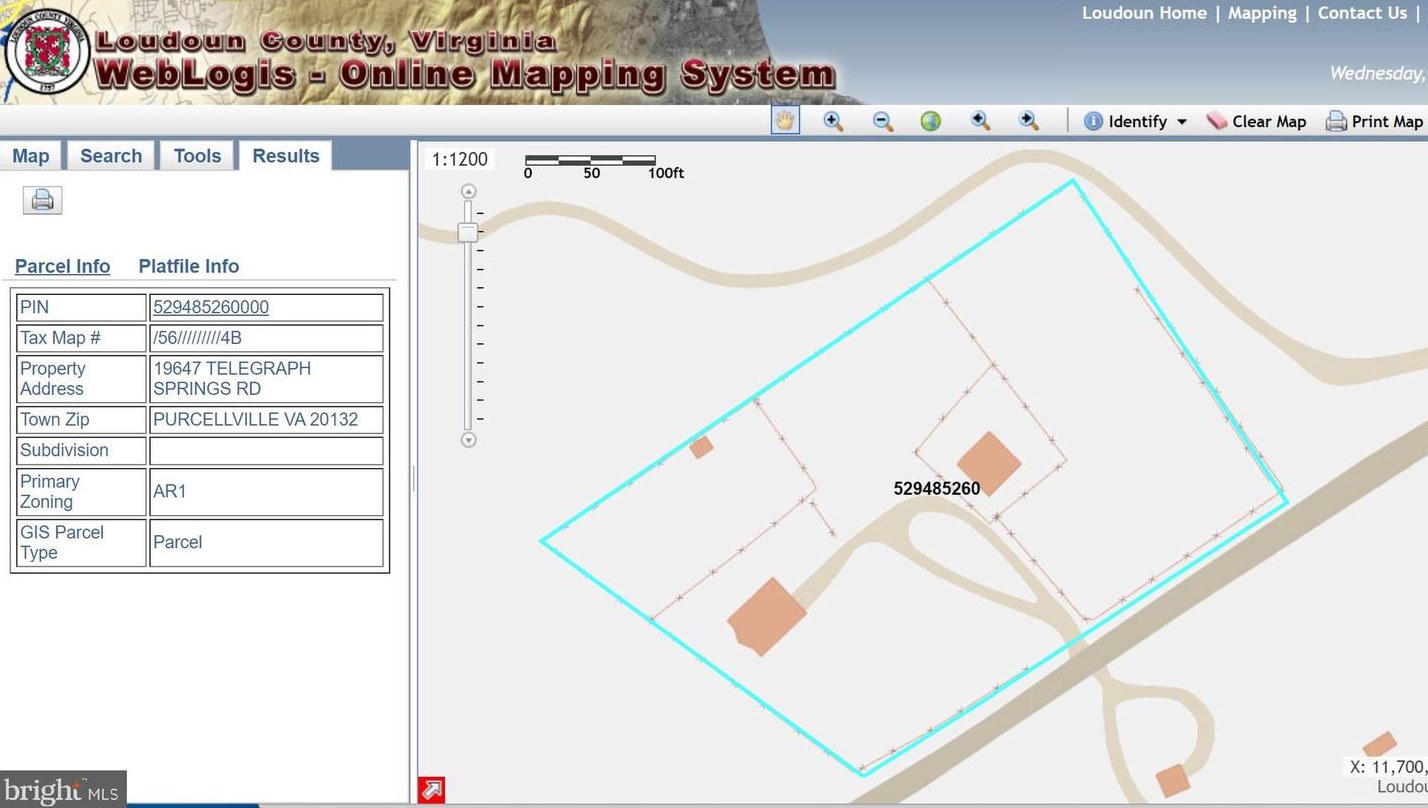Click the large building footprint on parcel
This screenshot has height=808, width=1428.
click(x=766, y=616)
